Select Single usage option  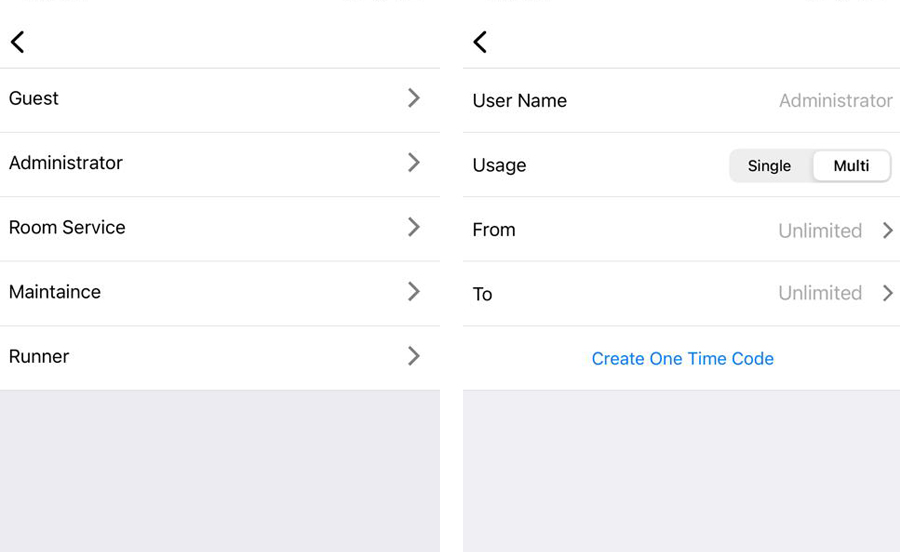[x=769, y=166]
